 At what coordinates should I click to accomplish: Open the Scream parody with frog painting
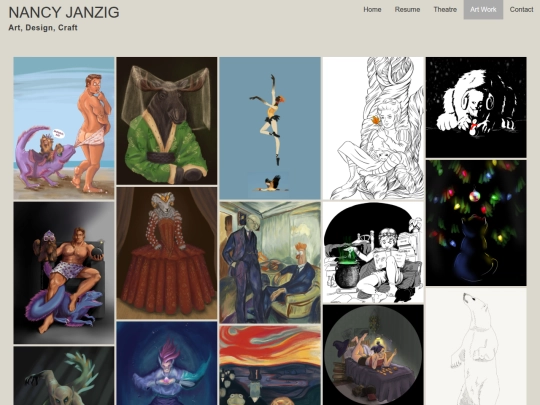[x=270, y=365]
